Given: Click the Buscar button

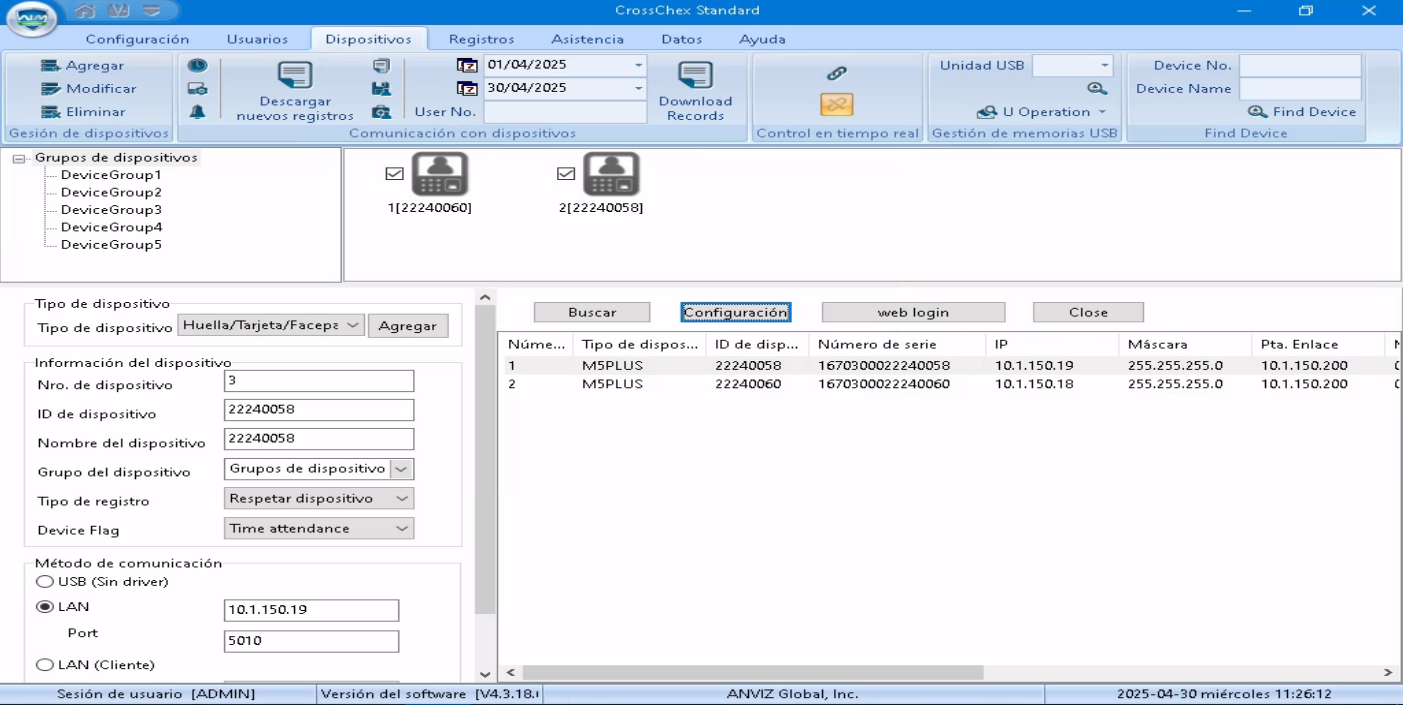Looking at the screenshot, I should click(592, 313).
